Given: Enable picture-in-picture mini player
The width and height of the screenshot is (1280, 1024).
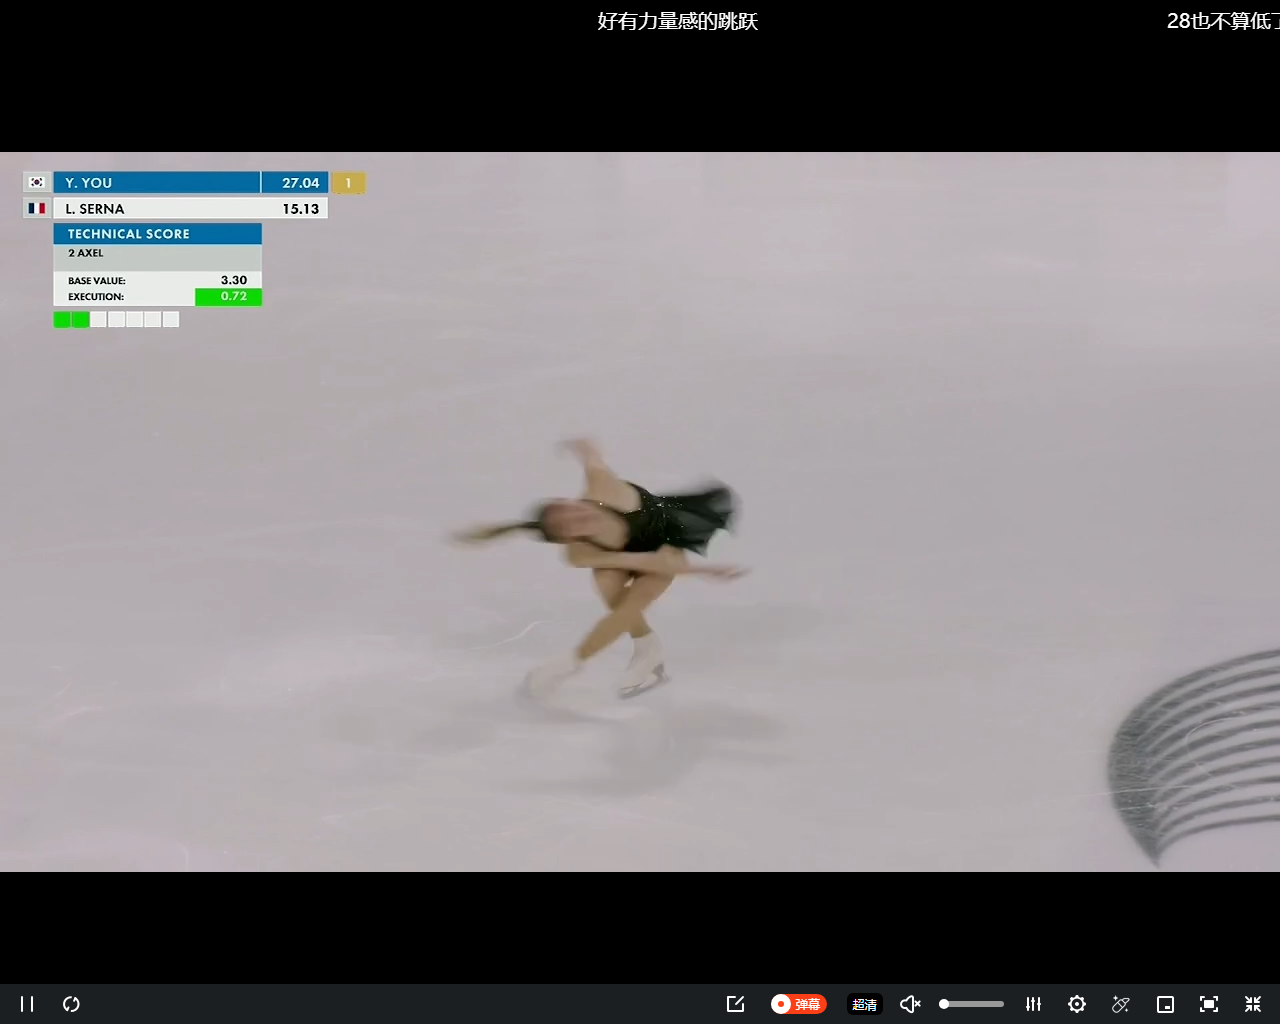Looking at the screenshot, I should click(x=1165, y=1004).
